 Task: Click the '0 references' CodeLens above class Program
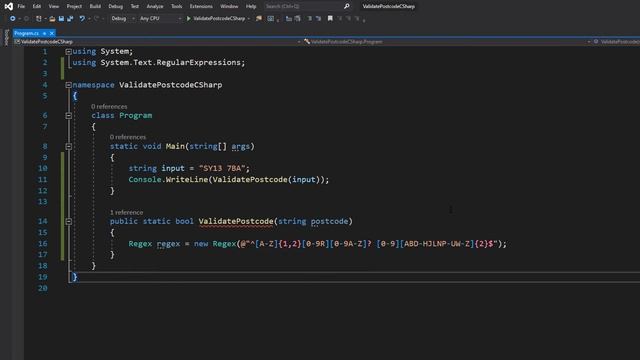pyautogui.click(x=109, y=107)
